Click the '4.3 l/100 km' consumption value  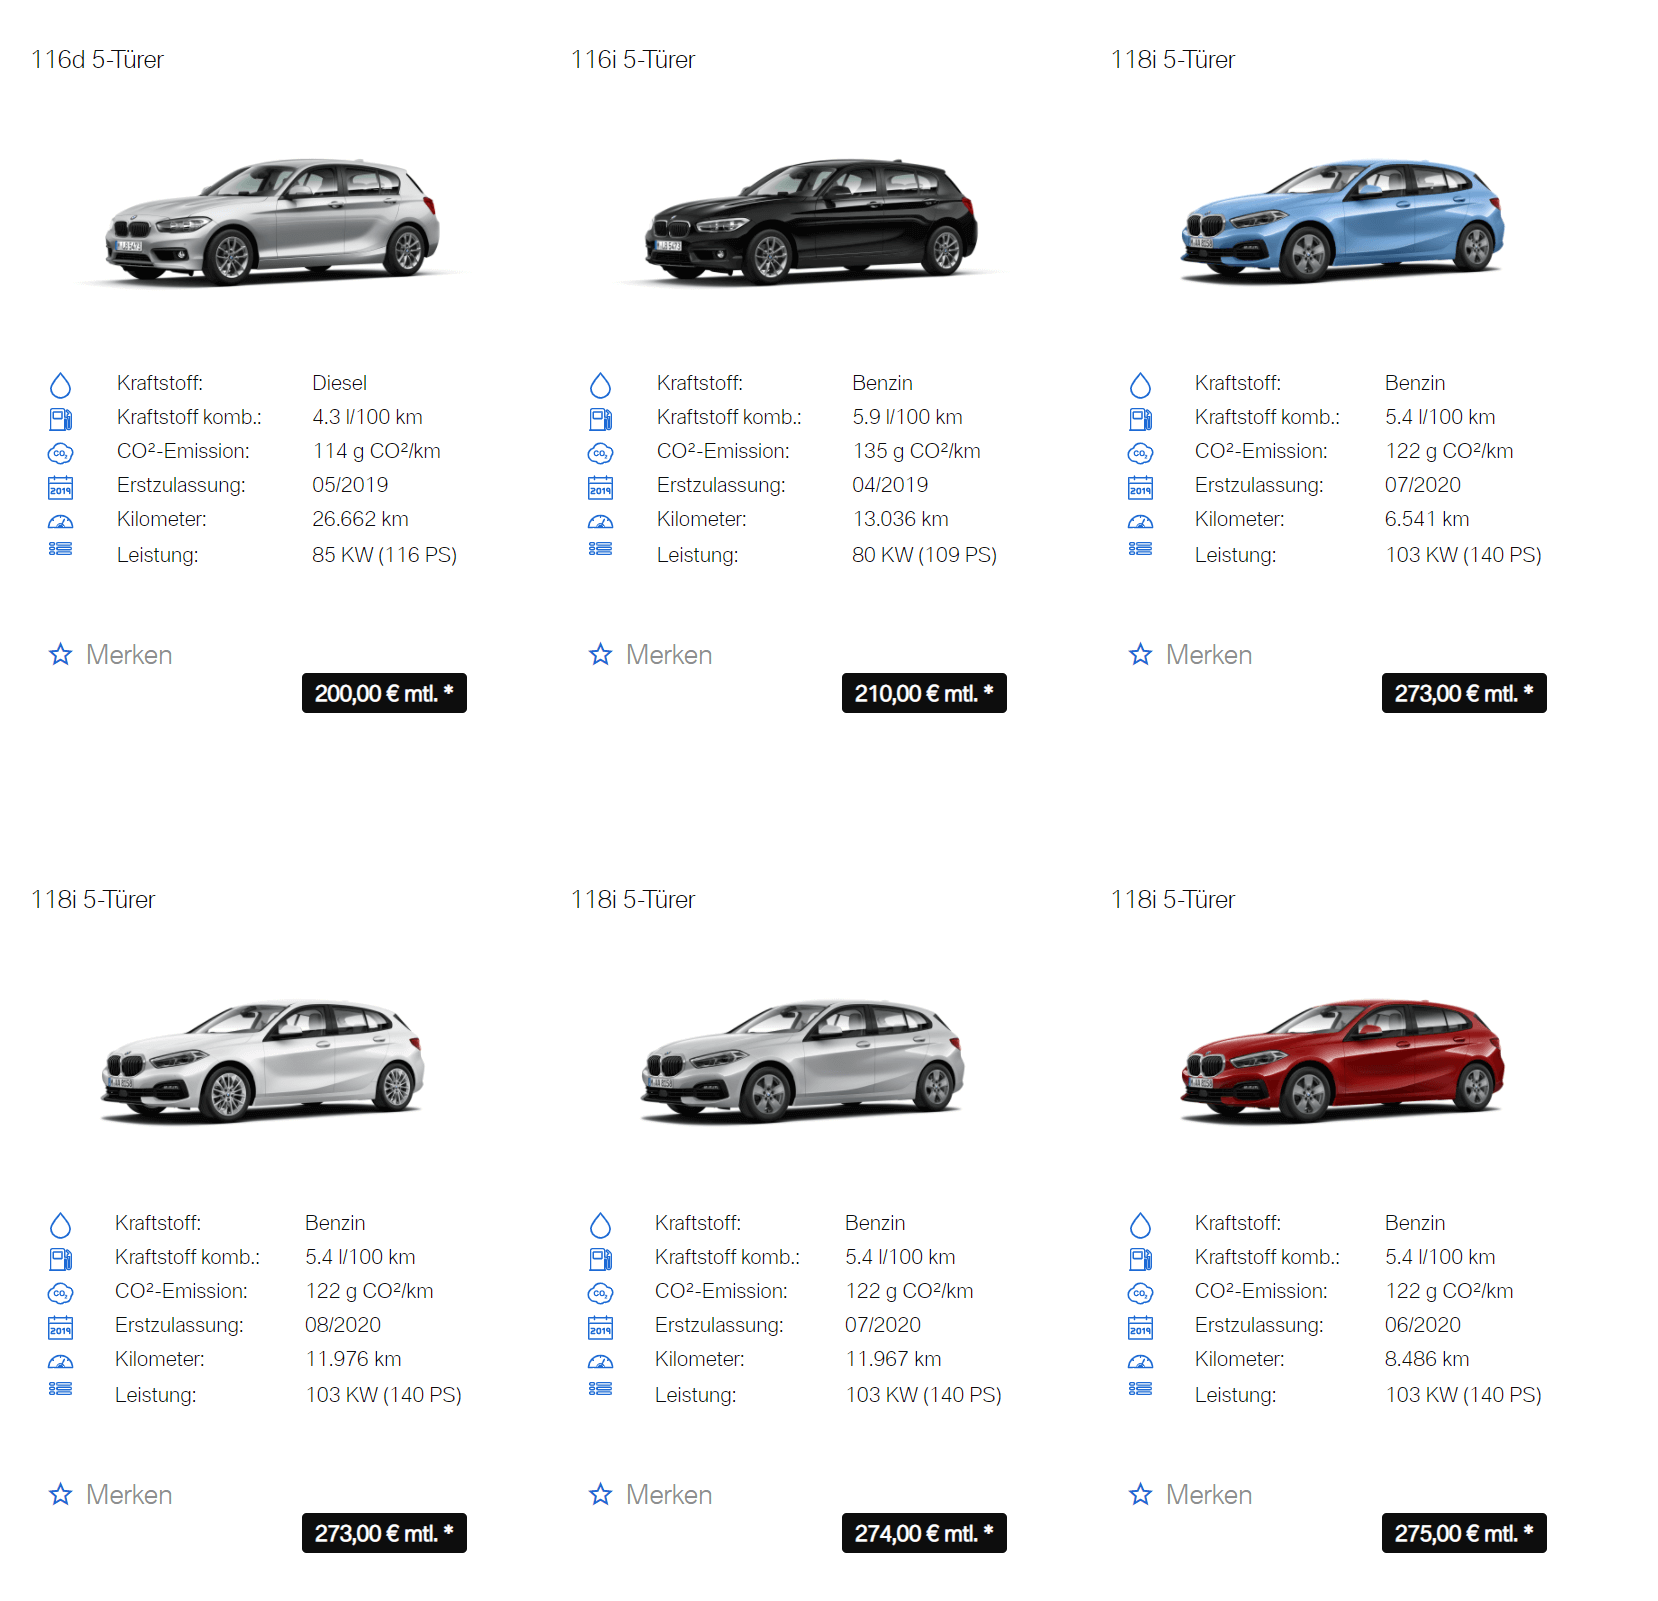tap(367, 417)
